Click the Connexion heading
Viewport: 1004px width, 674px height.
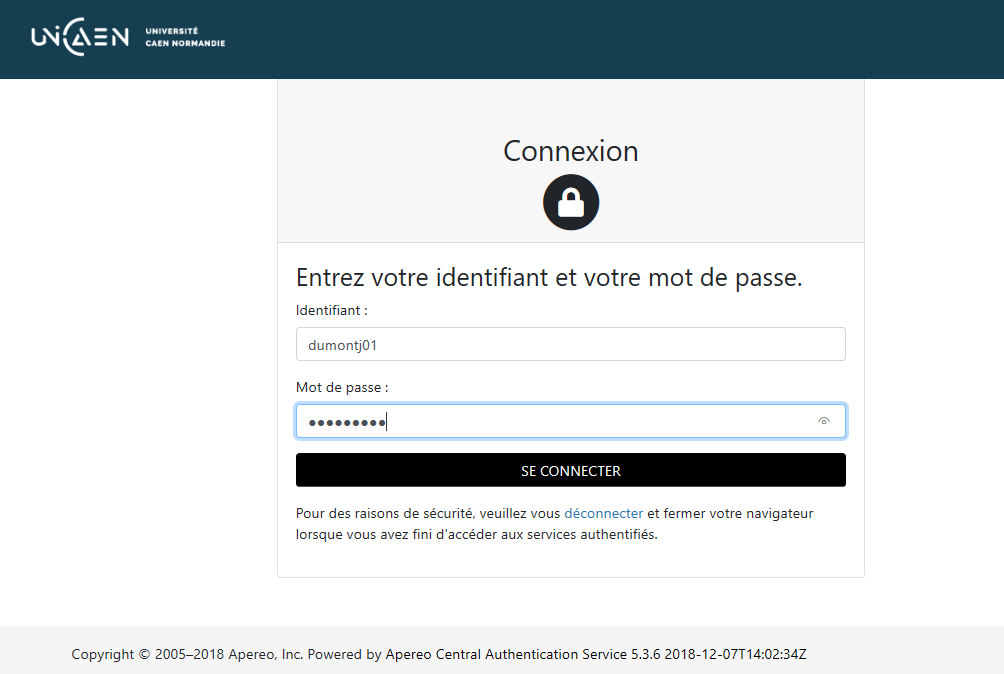coord(570,151)
